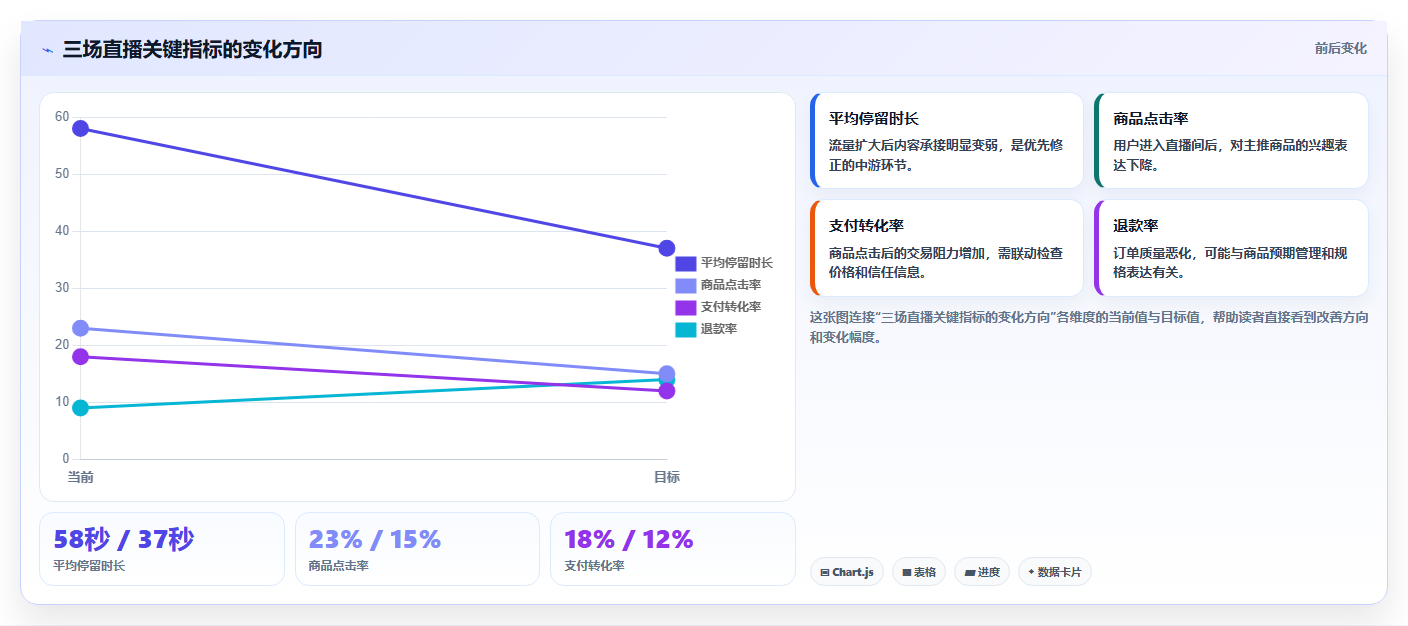Select the 18% / 12% stat card
The height and width of the screenshot is (626, 1408).
pyautogui.click(x=673, y=549)
